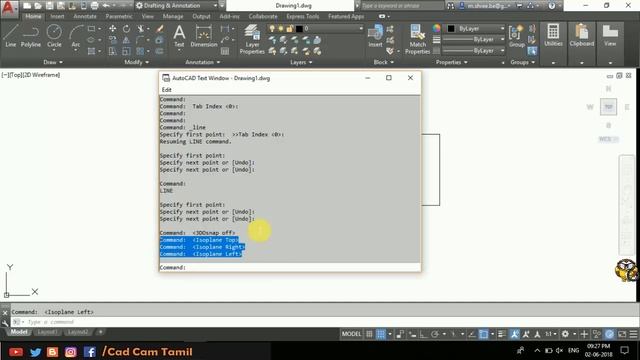The height and width of the screenshot is (360, 640).
Task: Toggle layer 0 lock icon
Action: (290, 29)
